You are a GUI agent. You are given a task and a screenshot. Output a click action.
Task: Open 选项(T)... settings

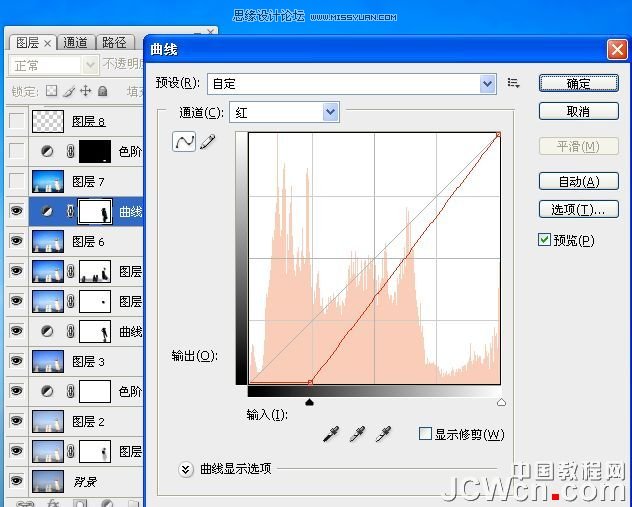[x=578, y=209]
